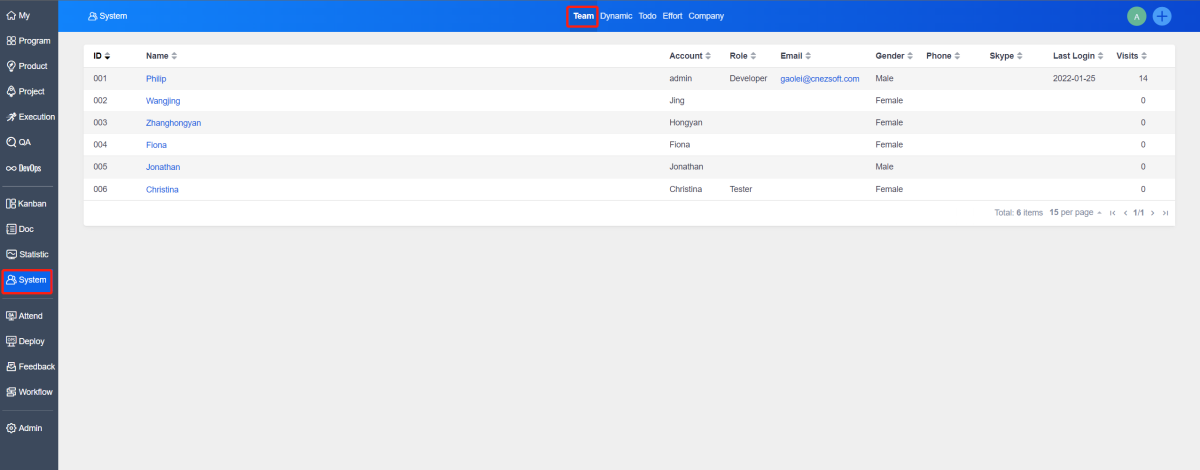
Task: Open the green user avatar menu
Action: pos(1136,16)
